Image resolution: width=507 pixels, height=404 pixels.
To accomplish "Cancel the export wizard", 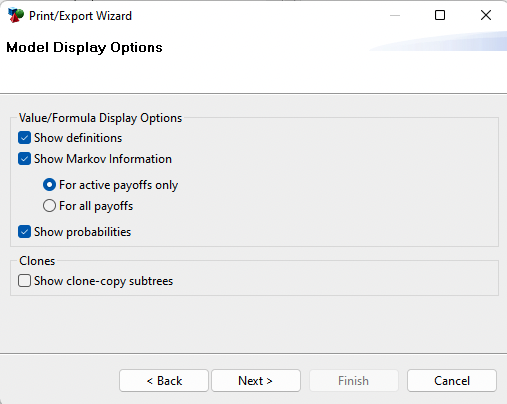I will pyautogui.click(x=452, y=381).
